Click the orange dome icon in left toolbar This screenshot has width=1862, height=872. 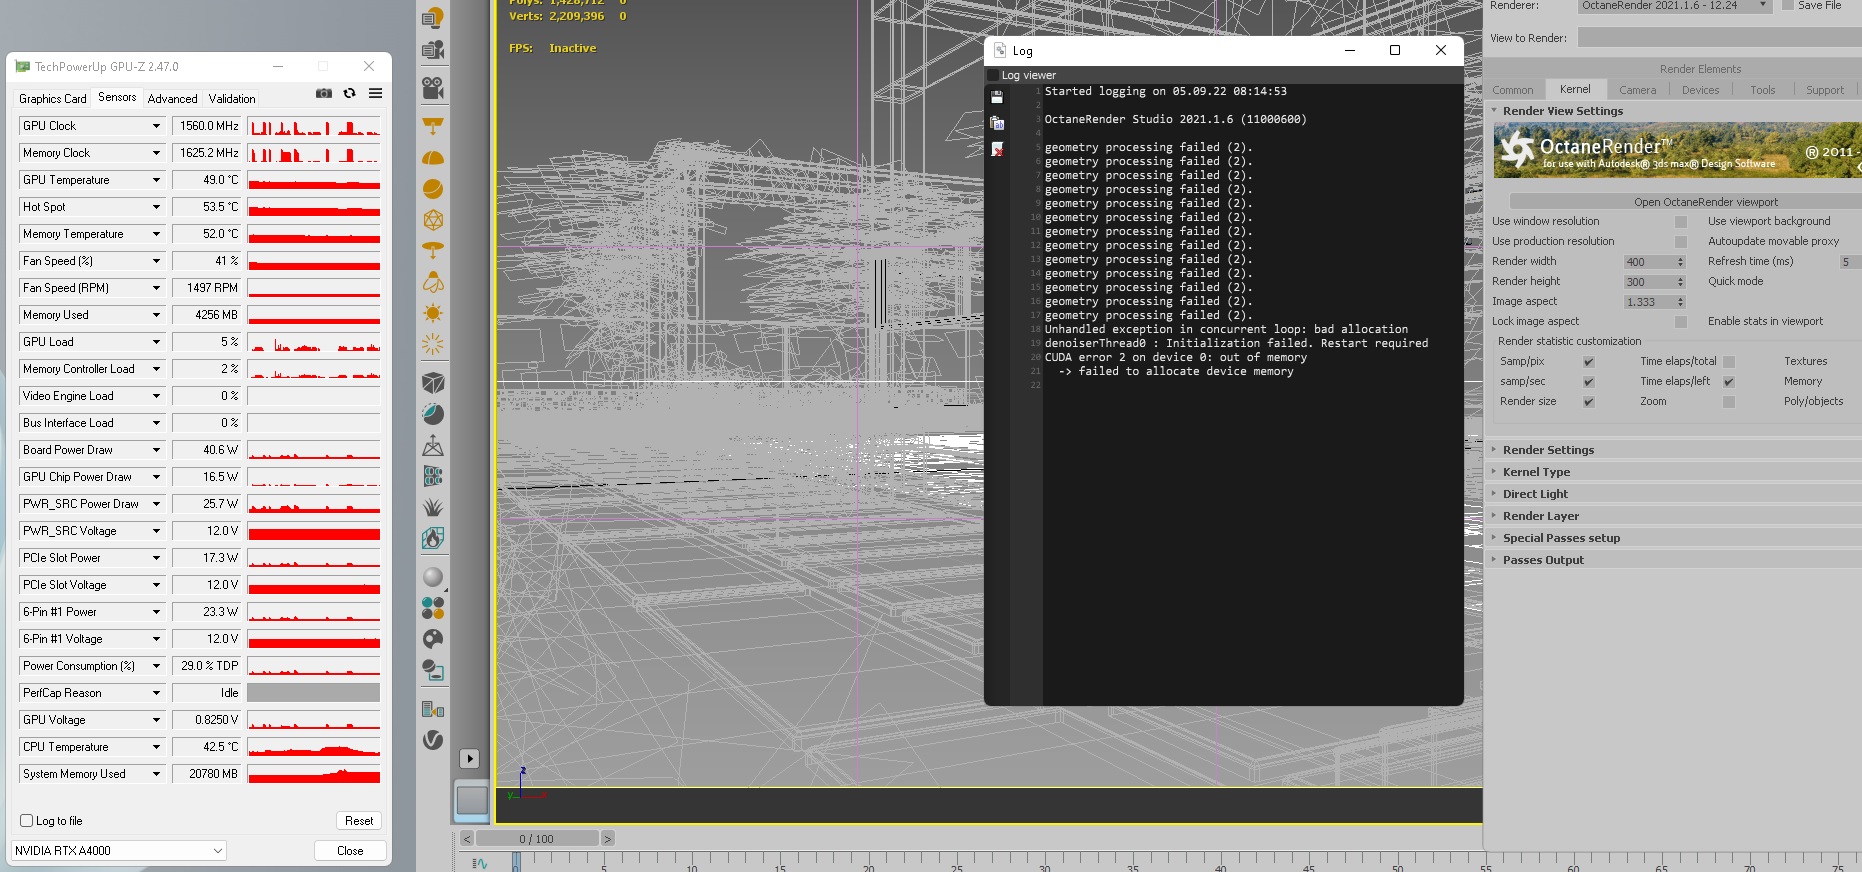click(433, 158)
